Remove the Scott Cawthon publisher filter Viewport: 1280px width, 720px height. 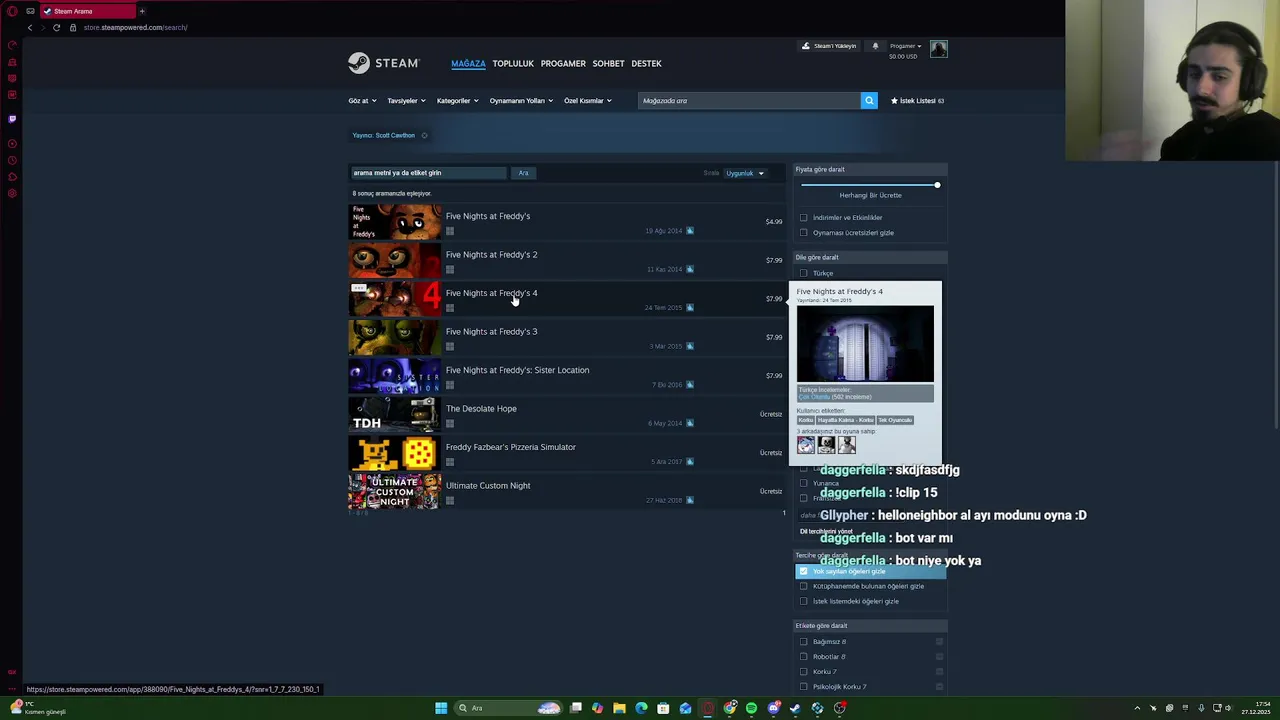(x=424, y=136)
